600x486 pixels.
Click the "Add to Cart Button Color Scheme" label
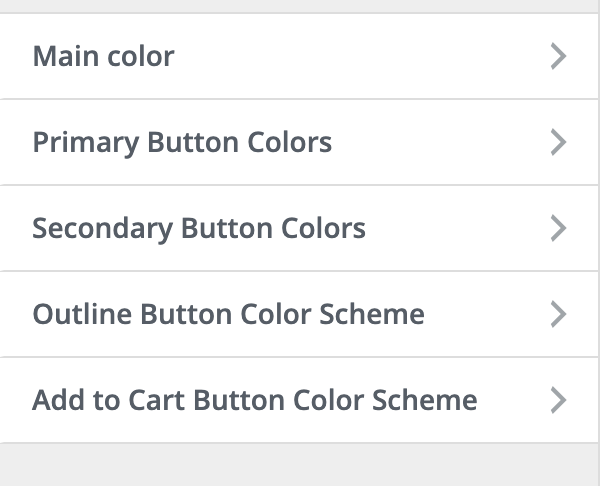254,401
